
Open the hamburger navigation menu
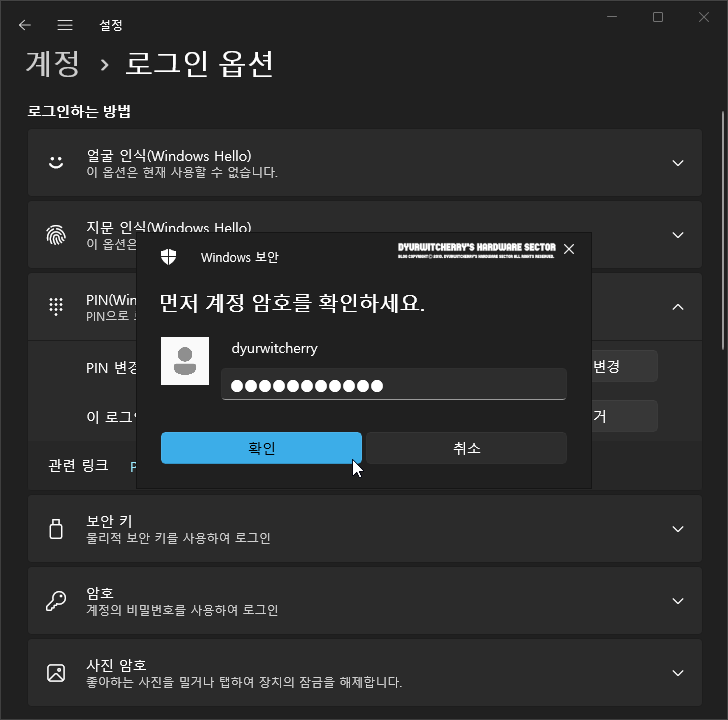click(x=65, y=25)
